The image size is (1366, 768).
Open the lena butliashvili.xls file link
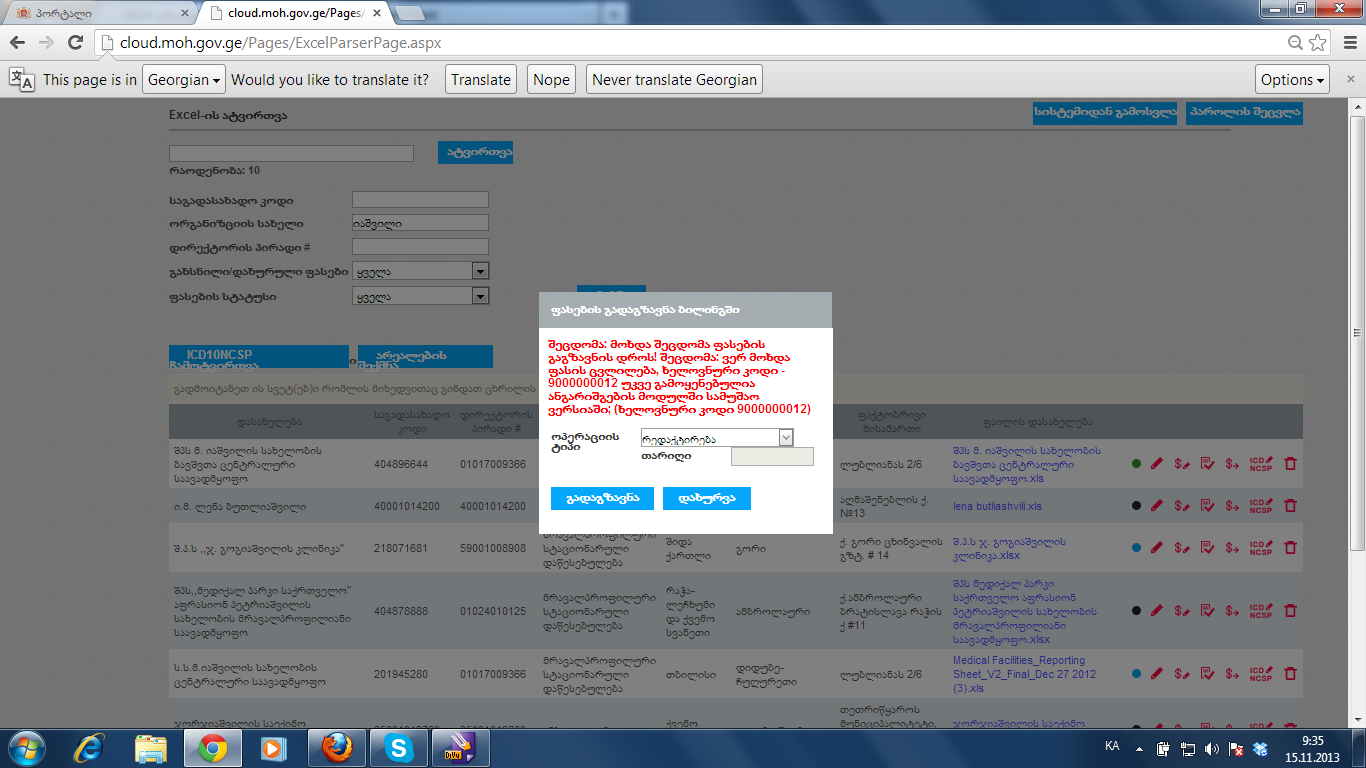point(997,506)
